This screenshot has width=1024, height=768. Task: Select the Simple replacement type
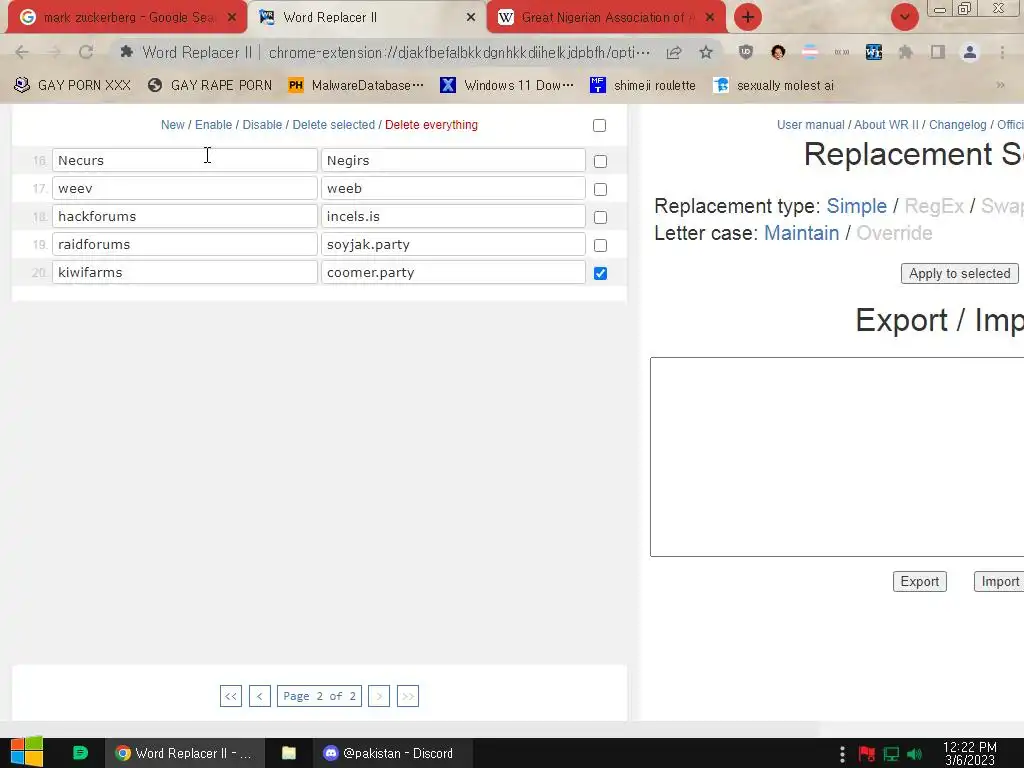click(856, 206)
